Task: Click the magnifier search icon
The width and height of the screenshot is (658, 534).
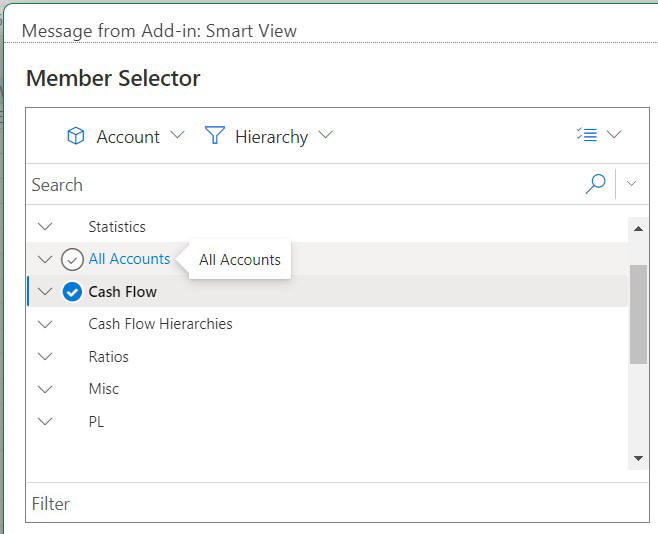Action: point(595,184)
